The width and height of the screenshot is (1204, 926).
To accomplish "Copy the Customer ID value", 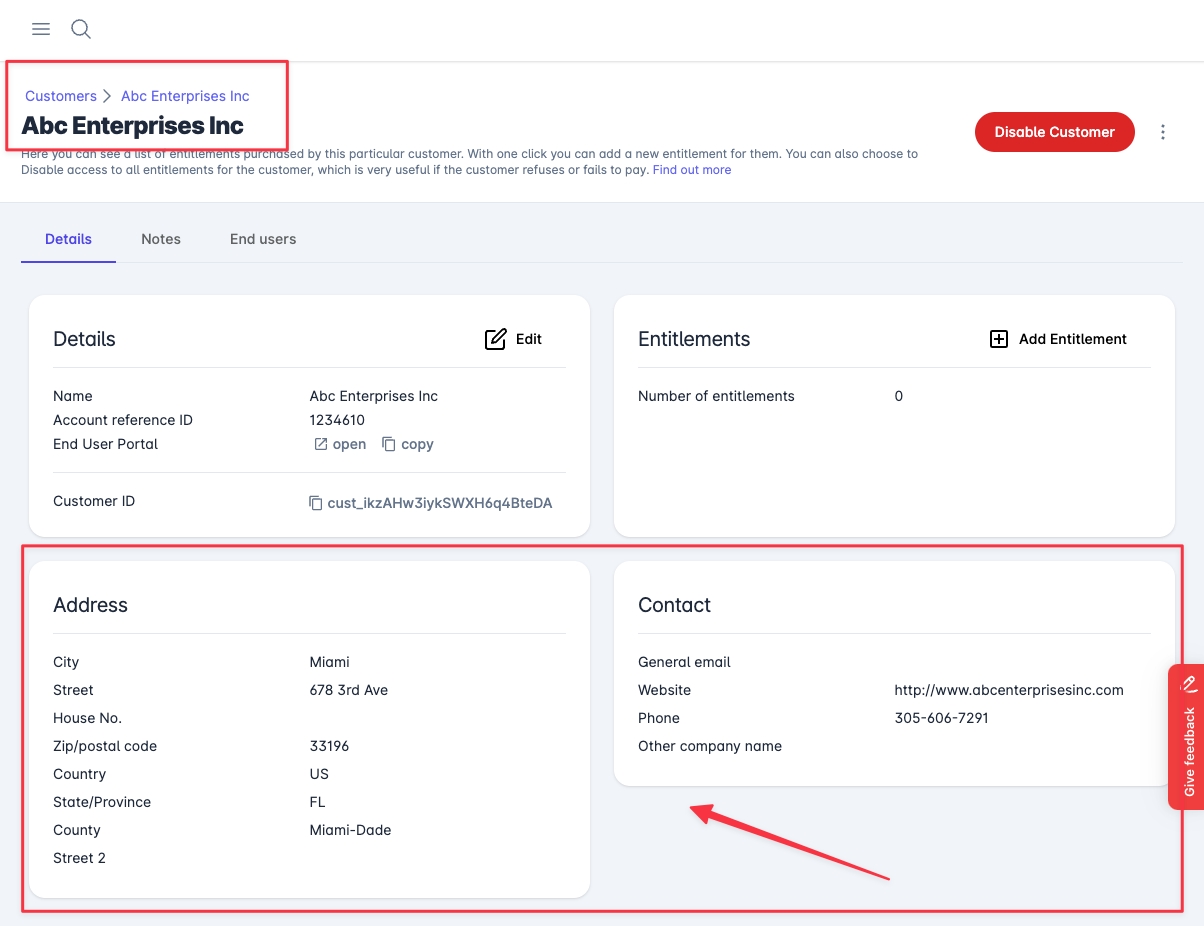I will click(316, 503).
